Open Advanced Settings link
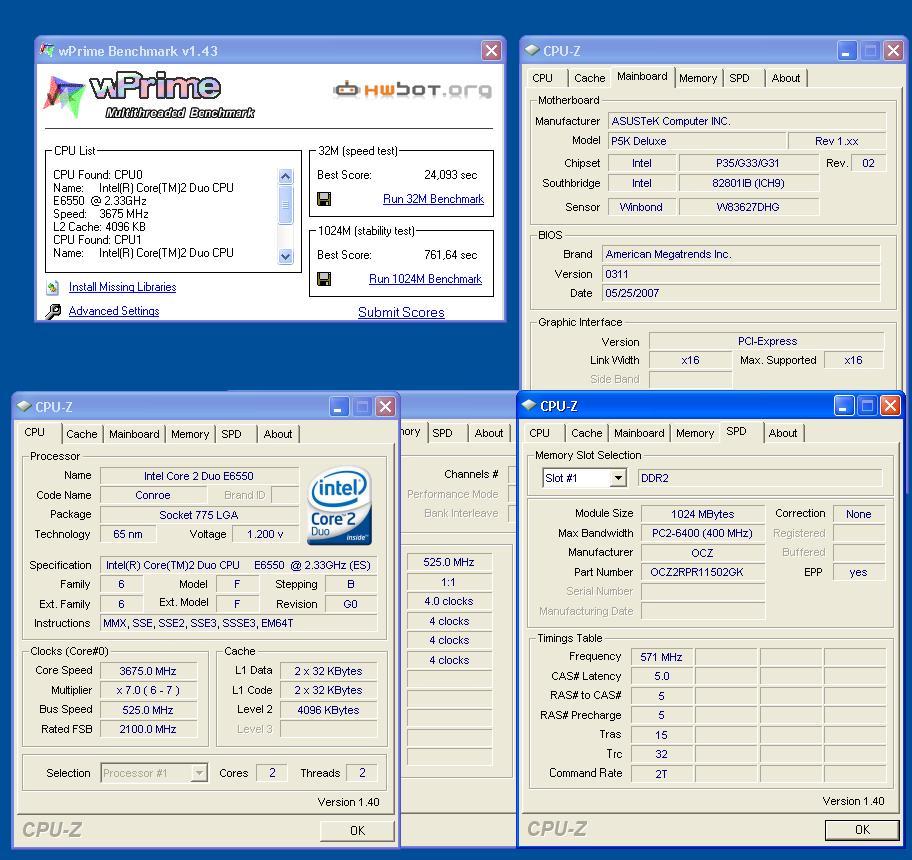 114,311
